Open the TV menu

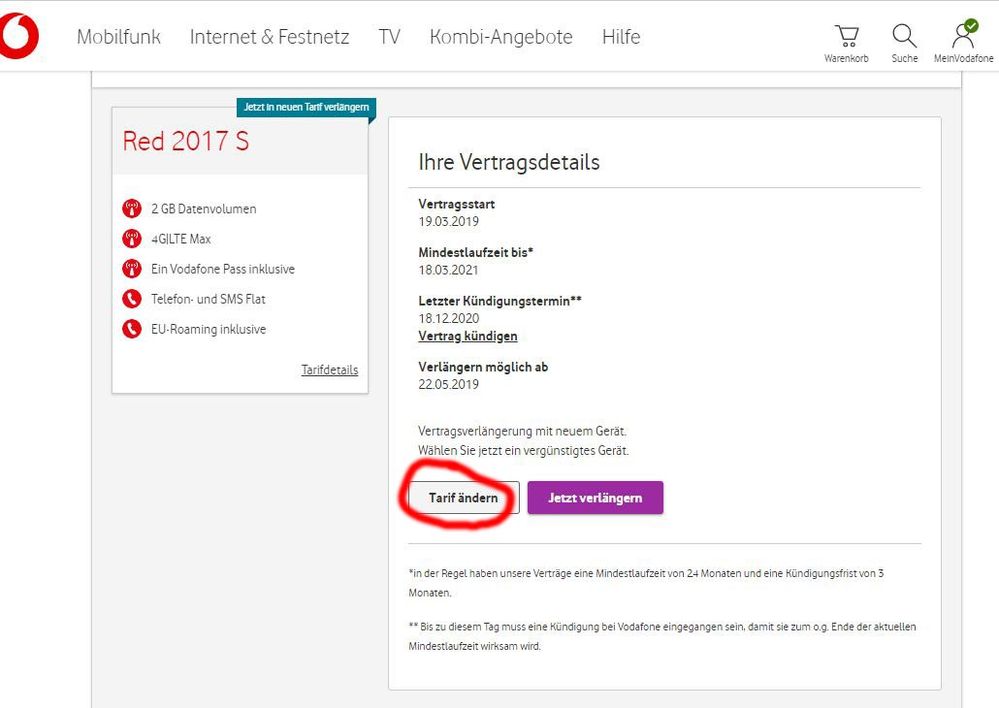pos(389,37)
